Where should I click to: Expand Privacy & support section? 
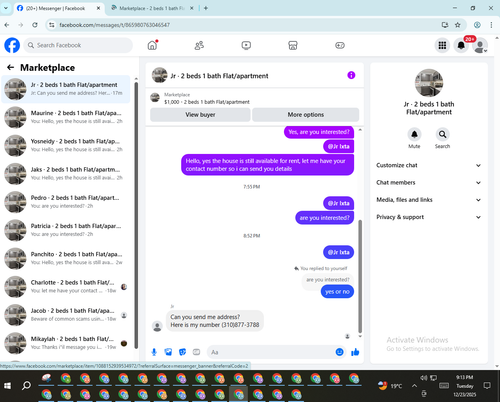click(x=429, y=217)
